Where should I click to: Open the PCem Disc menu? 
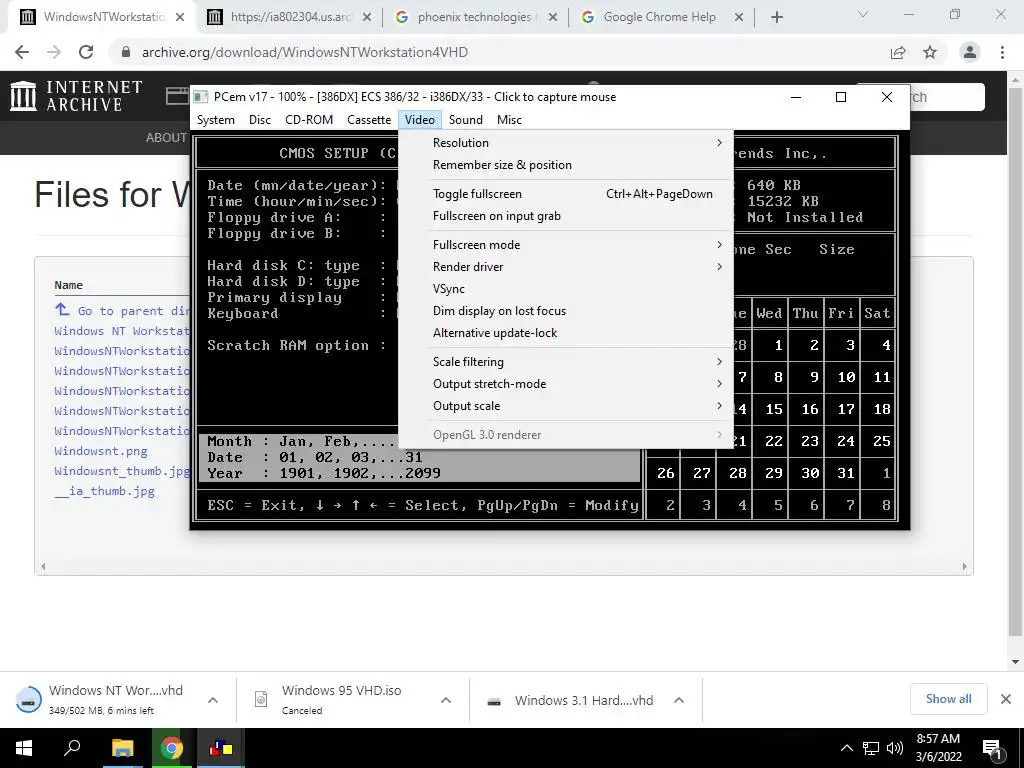(259, 120)
